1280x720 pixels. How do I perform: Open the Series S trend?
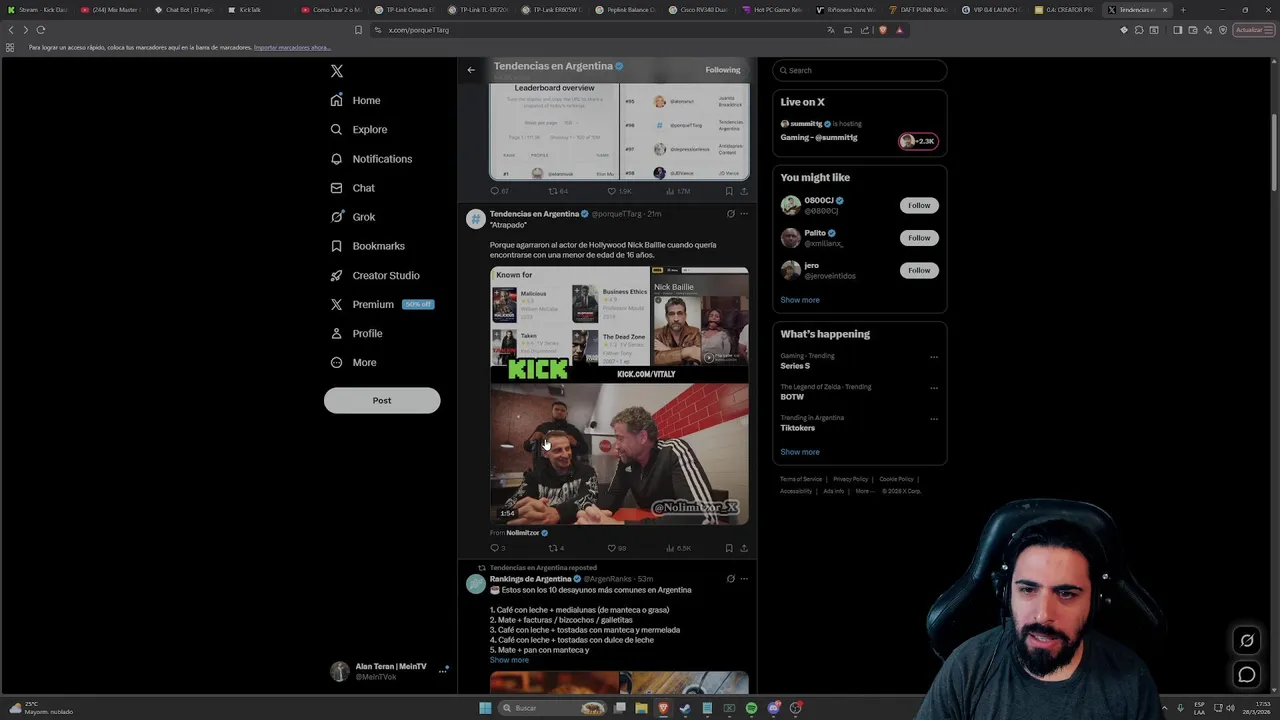point(795,366)
